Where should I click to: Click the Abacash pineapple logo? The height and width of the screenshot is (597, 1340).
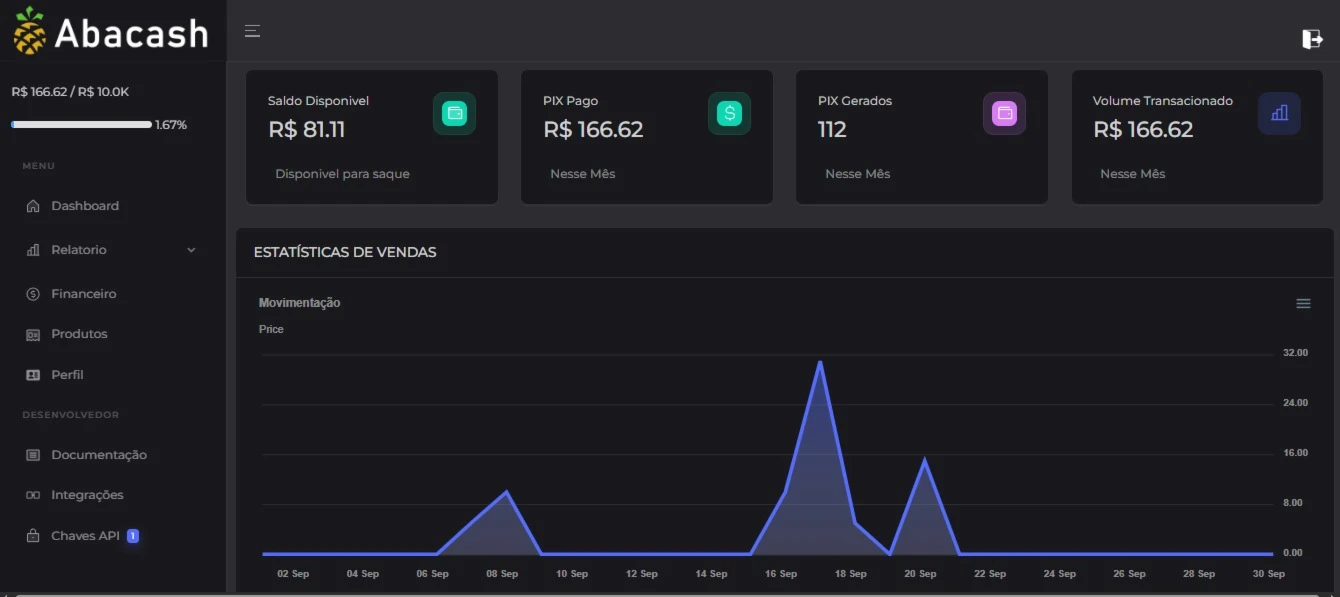[30, 31]
